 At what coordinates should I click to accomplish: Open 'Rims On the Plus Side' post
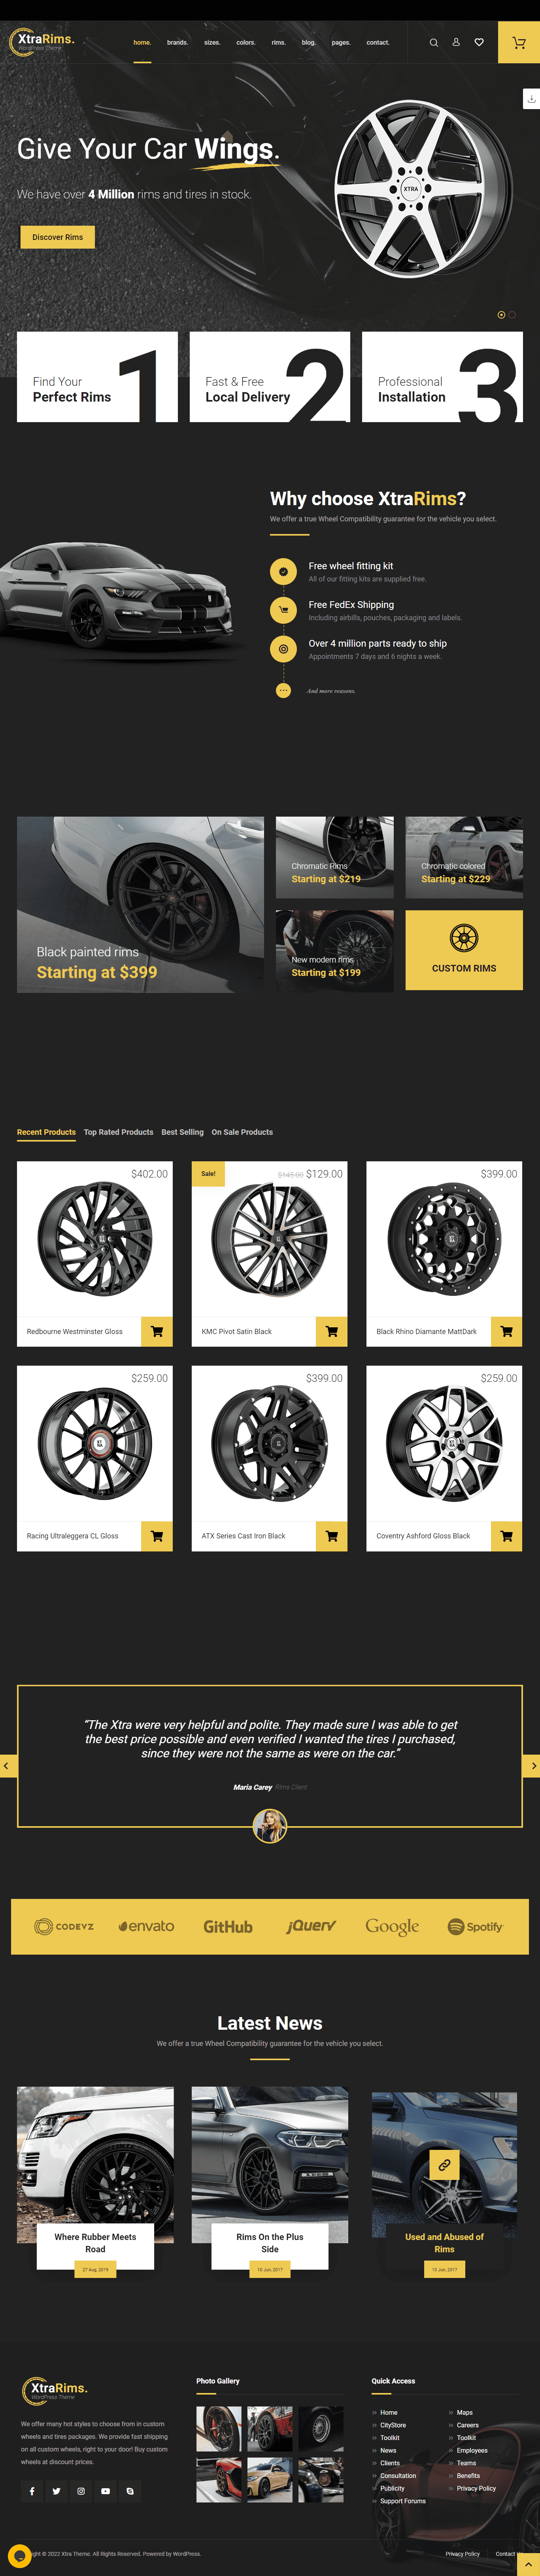tap(270, 2243)
